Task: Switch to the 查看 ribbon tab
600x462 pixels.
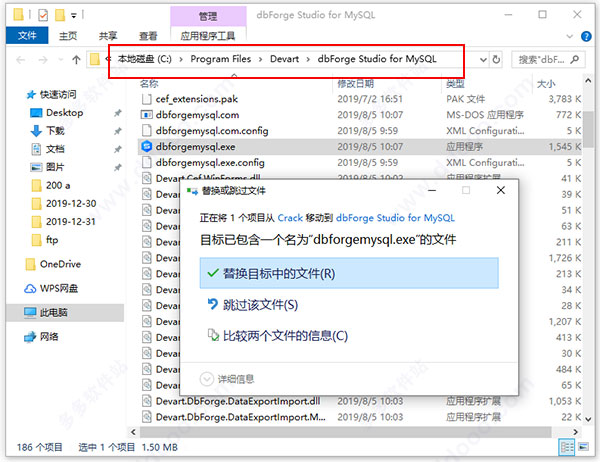Action: 148,36
